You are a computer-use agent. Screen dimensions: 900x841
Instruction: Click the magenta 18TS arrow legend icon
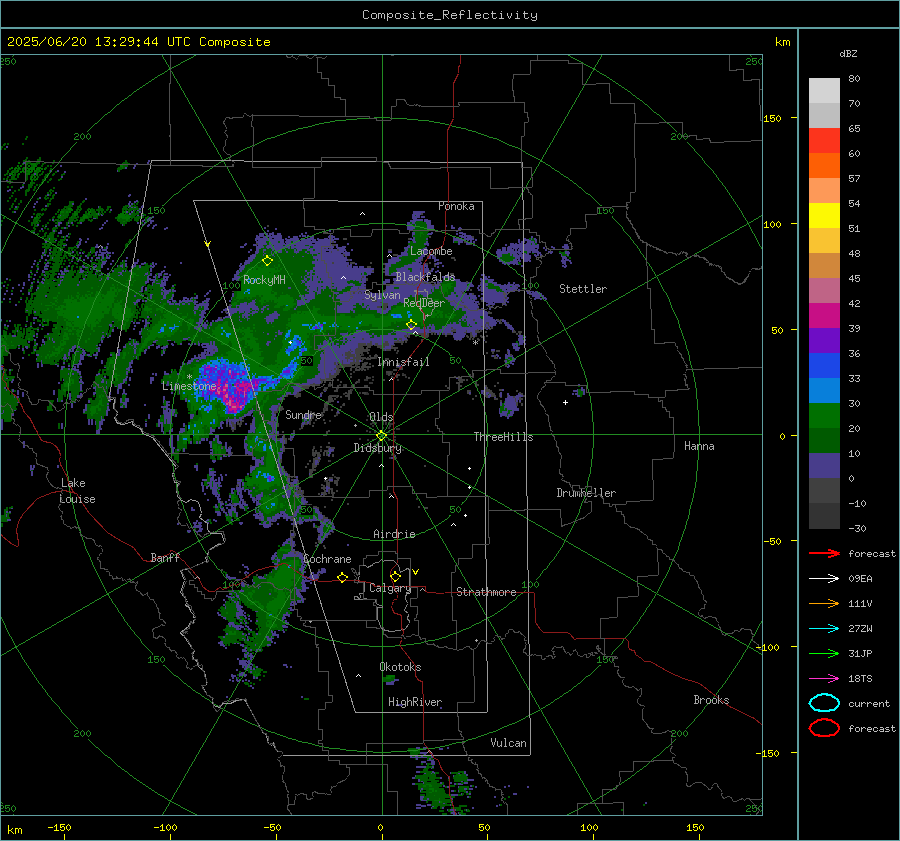click(824, 679)
